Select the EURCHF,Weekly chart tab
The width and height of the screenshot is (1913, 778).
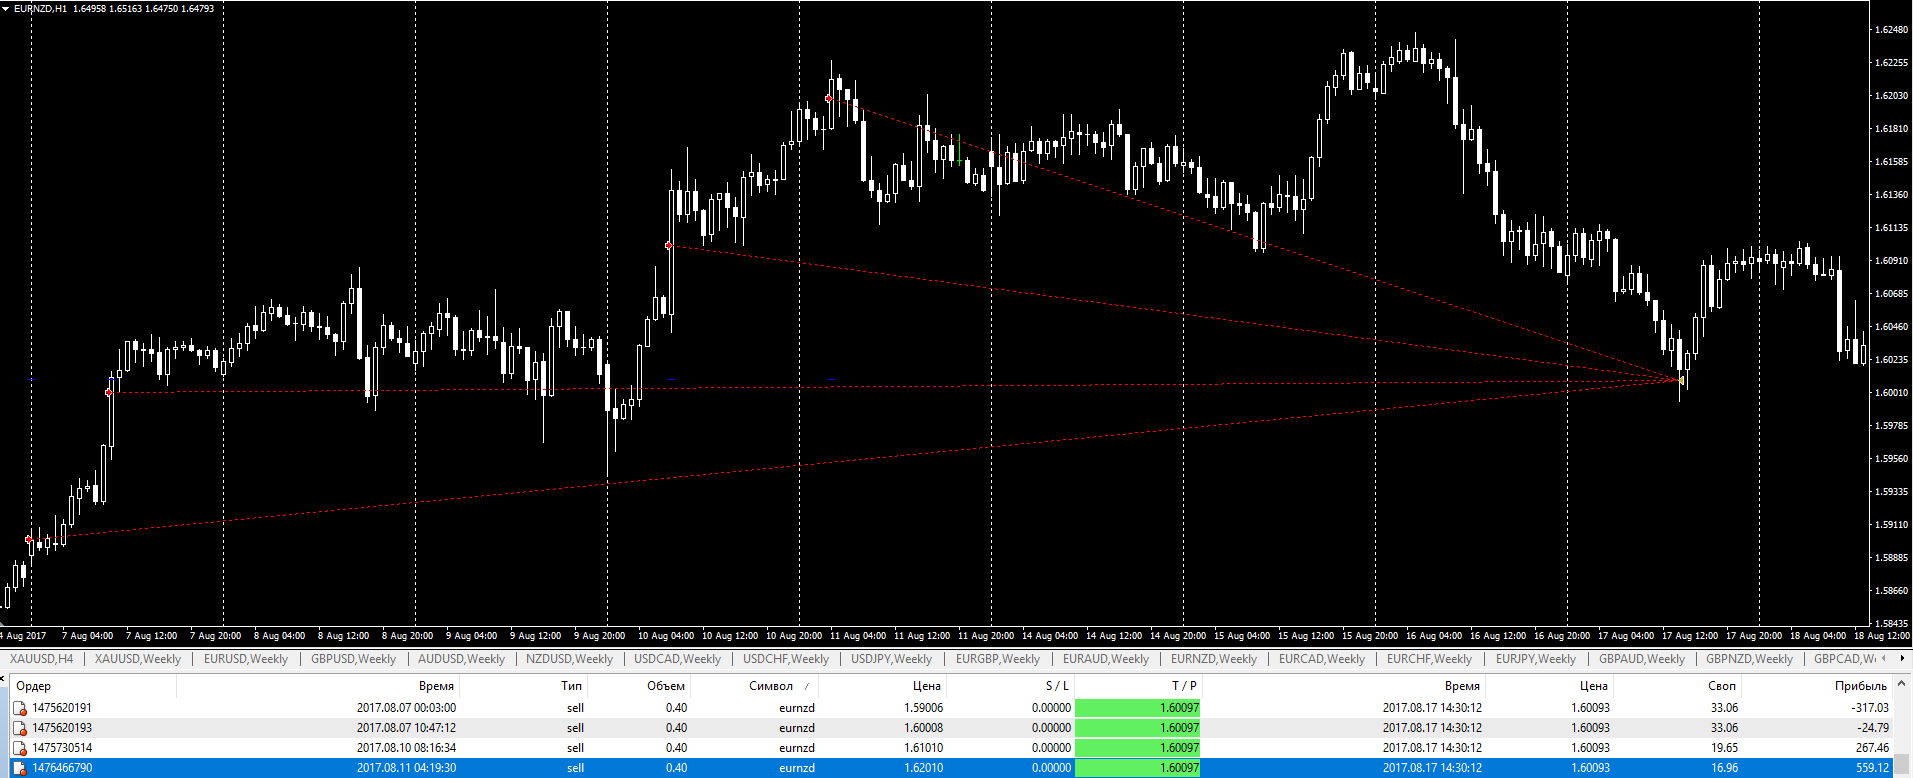click(x=1429, y=659)
